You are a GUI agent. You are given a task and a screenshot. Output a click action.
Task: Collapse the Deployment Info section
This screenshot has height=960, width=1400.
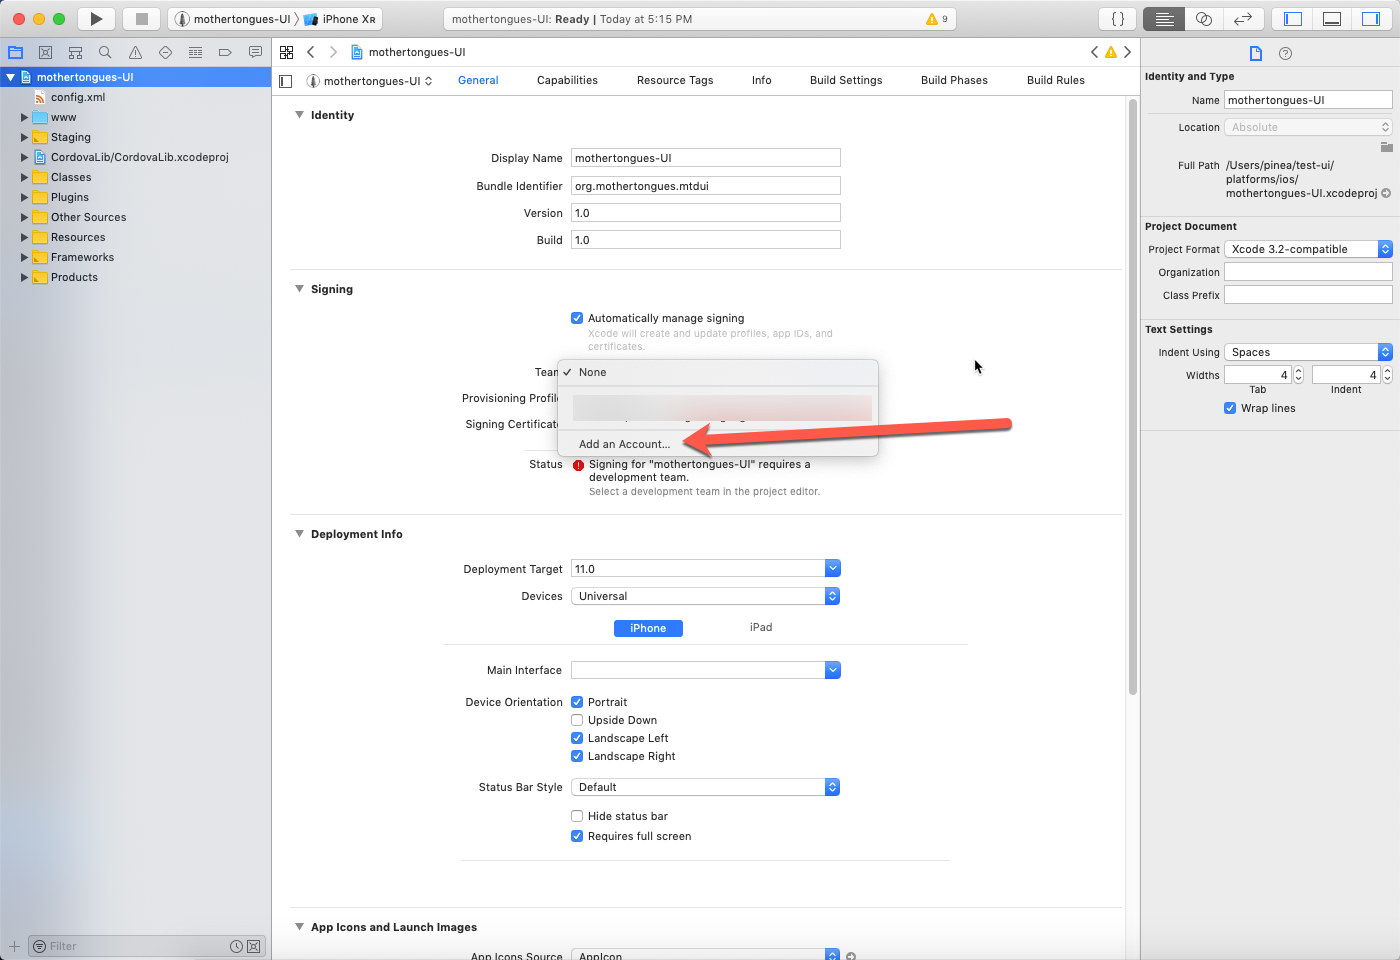coord(299,534)
